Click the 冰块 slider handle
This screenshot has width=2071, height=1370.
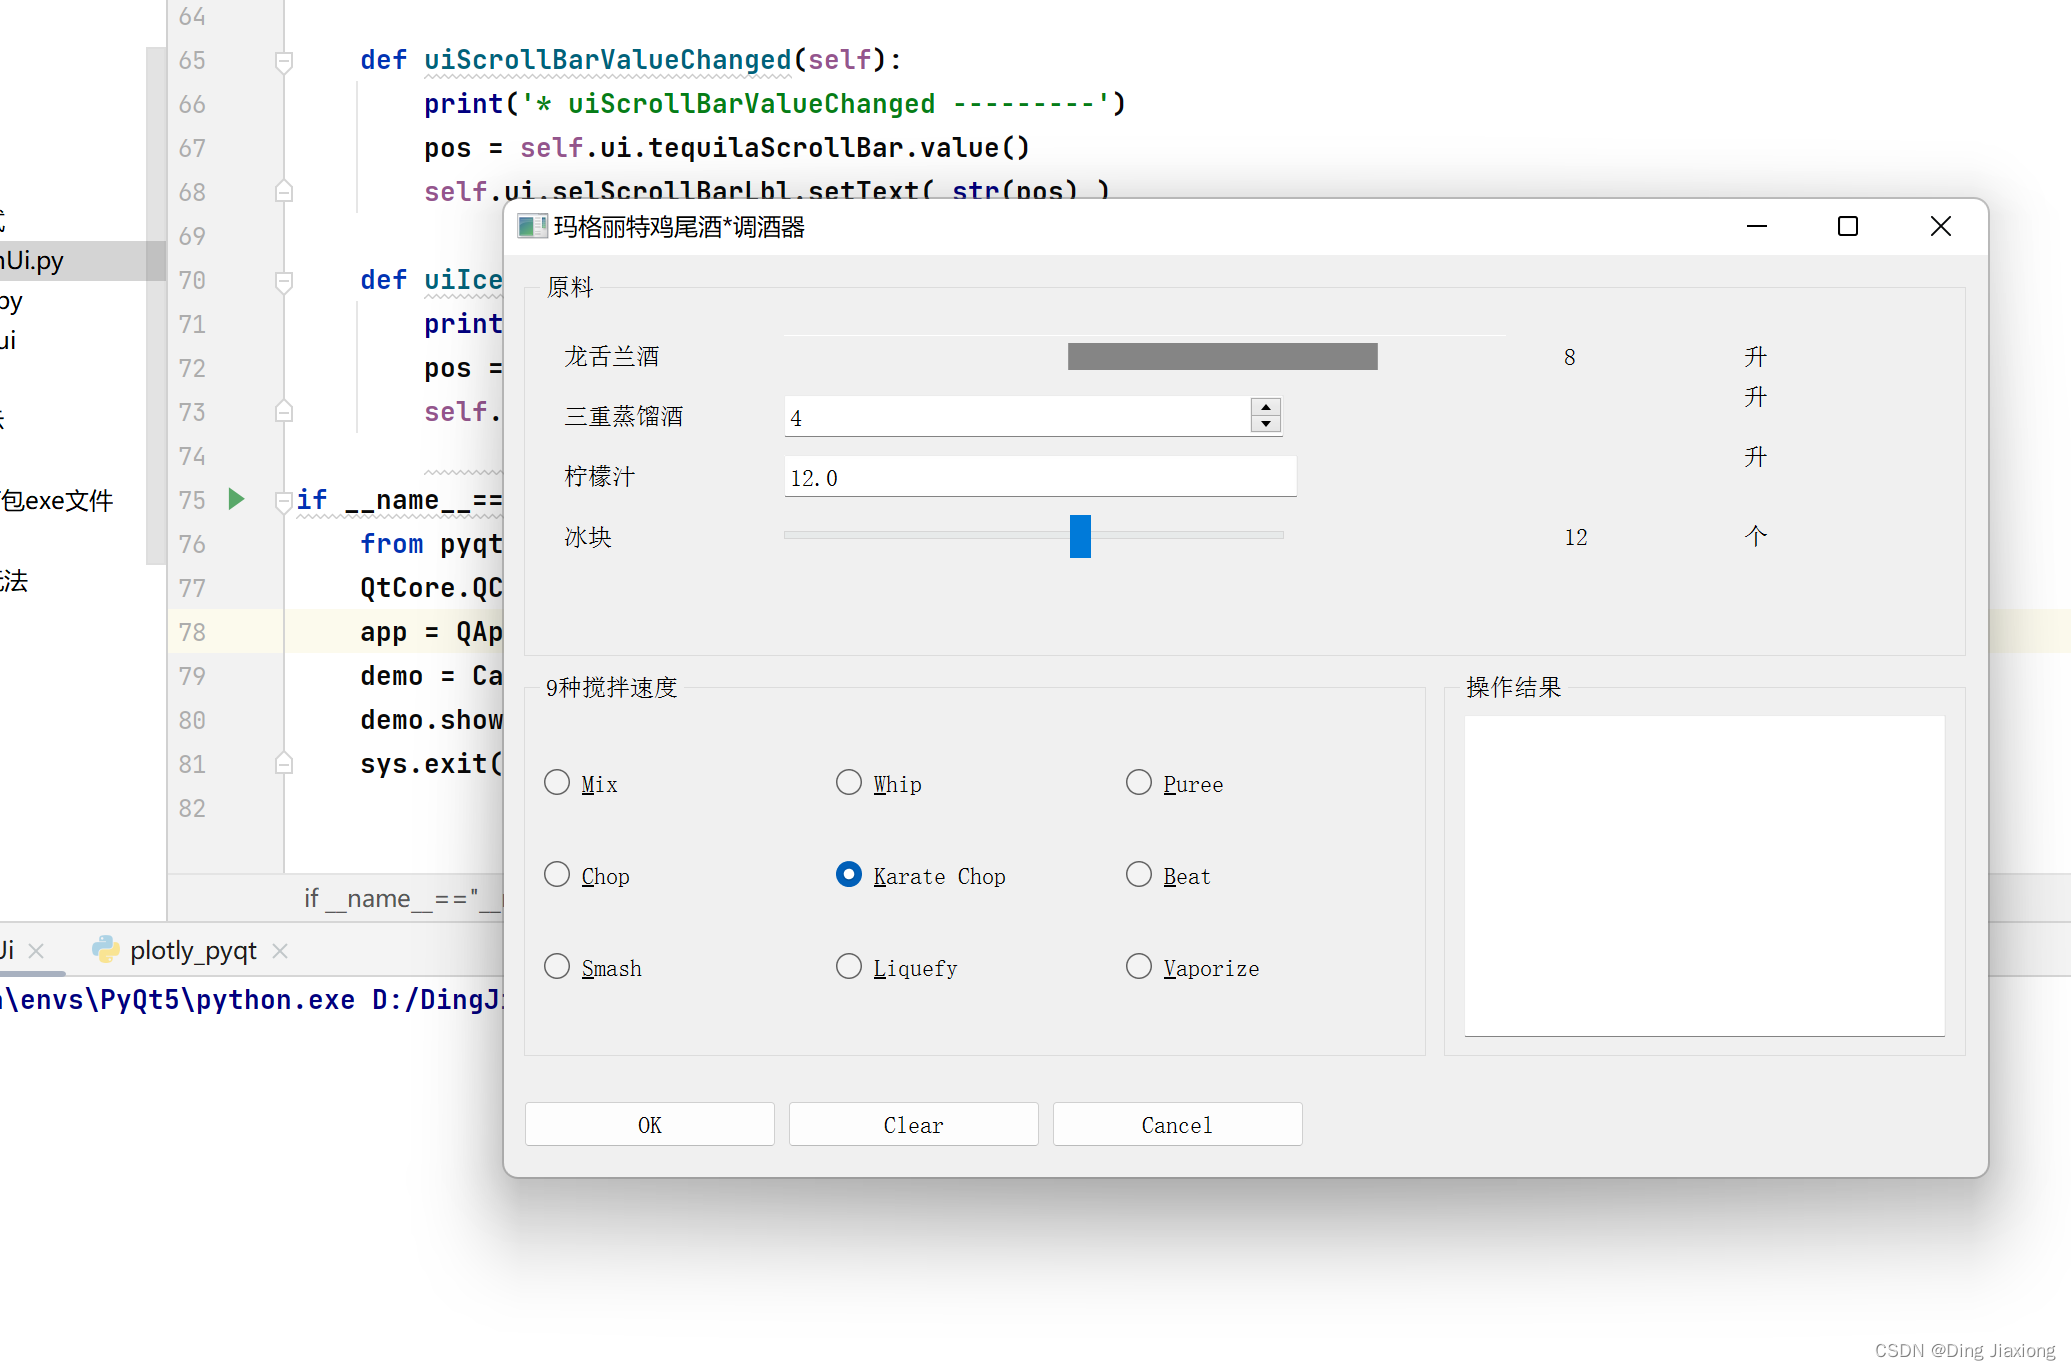click(1080, 537)
